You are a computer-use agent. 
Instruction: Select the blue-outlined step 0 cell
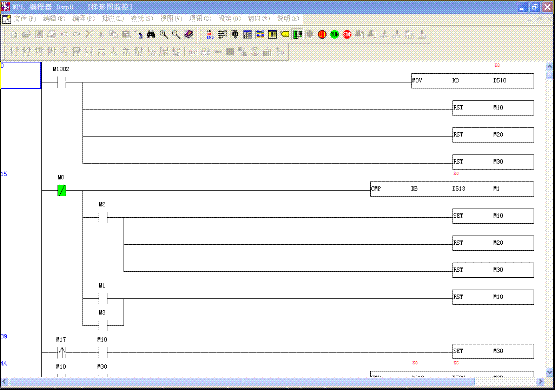coord(21,75)
